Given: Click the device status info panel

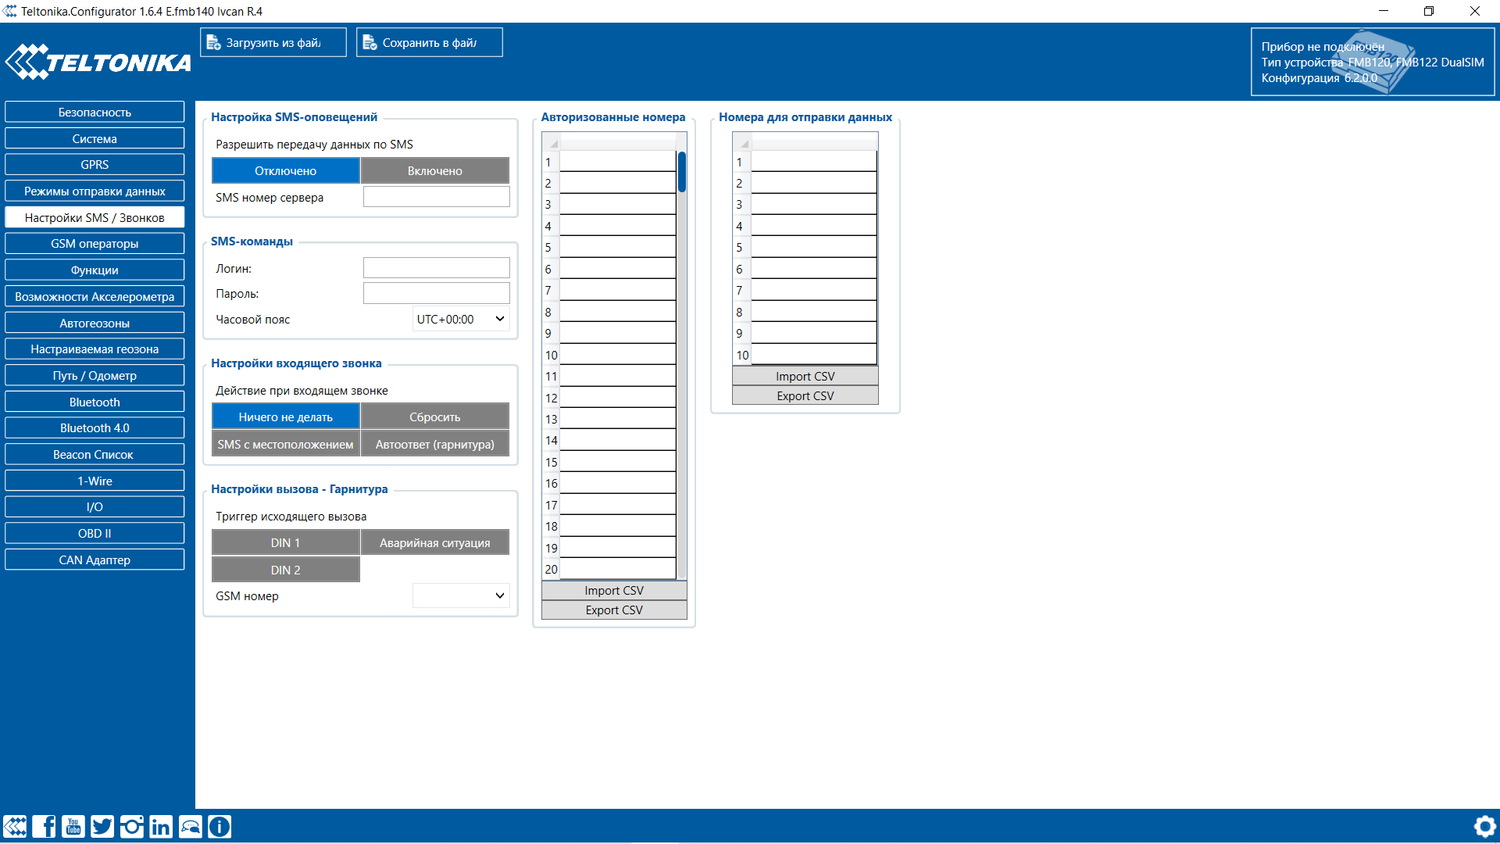Looking at the screenshot, I should point(1372,62).
